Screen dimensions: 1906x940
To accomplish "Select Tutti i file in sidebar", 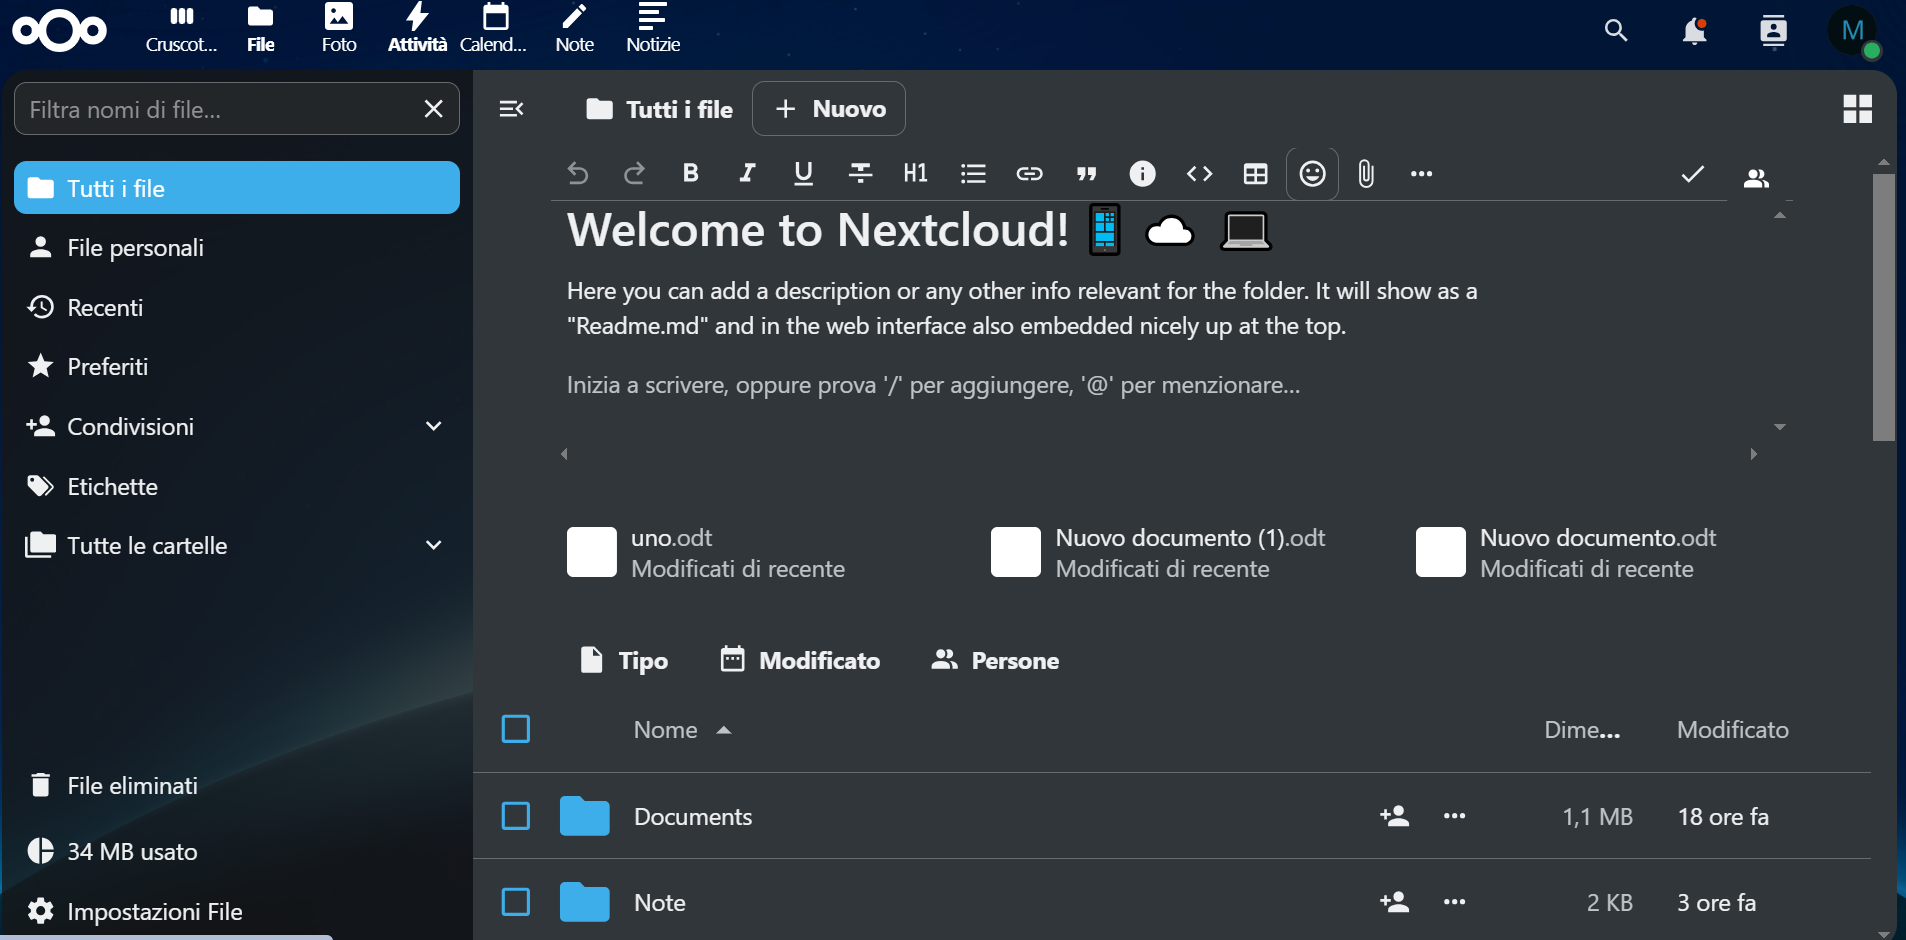I will coord(237,188).
